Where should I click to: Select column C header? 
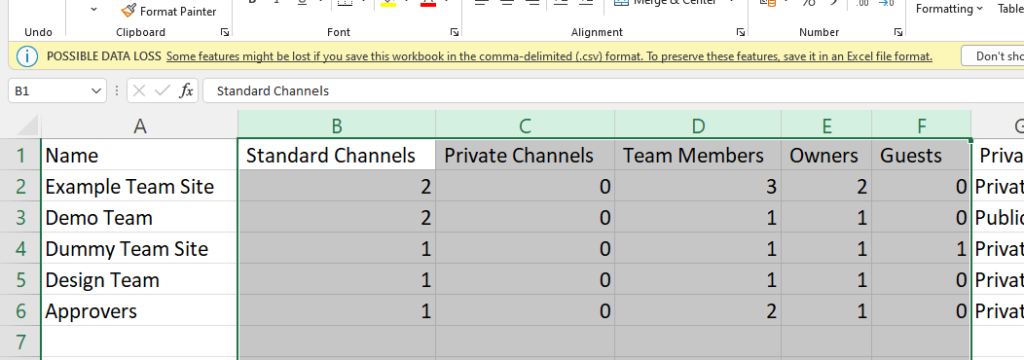525,125
